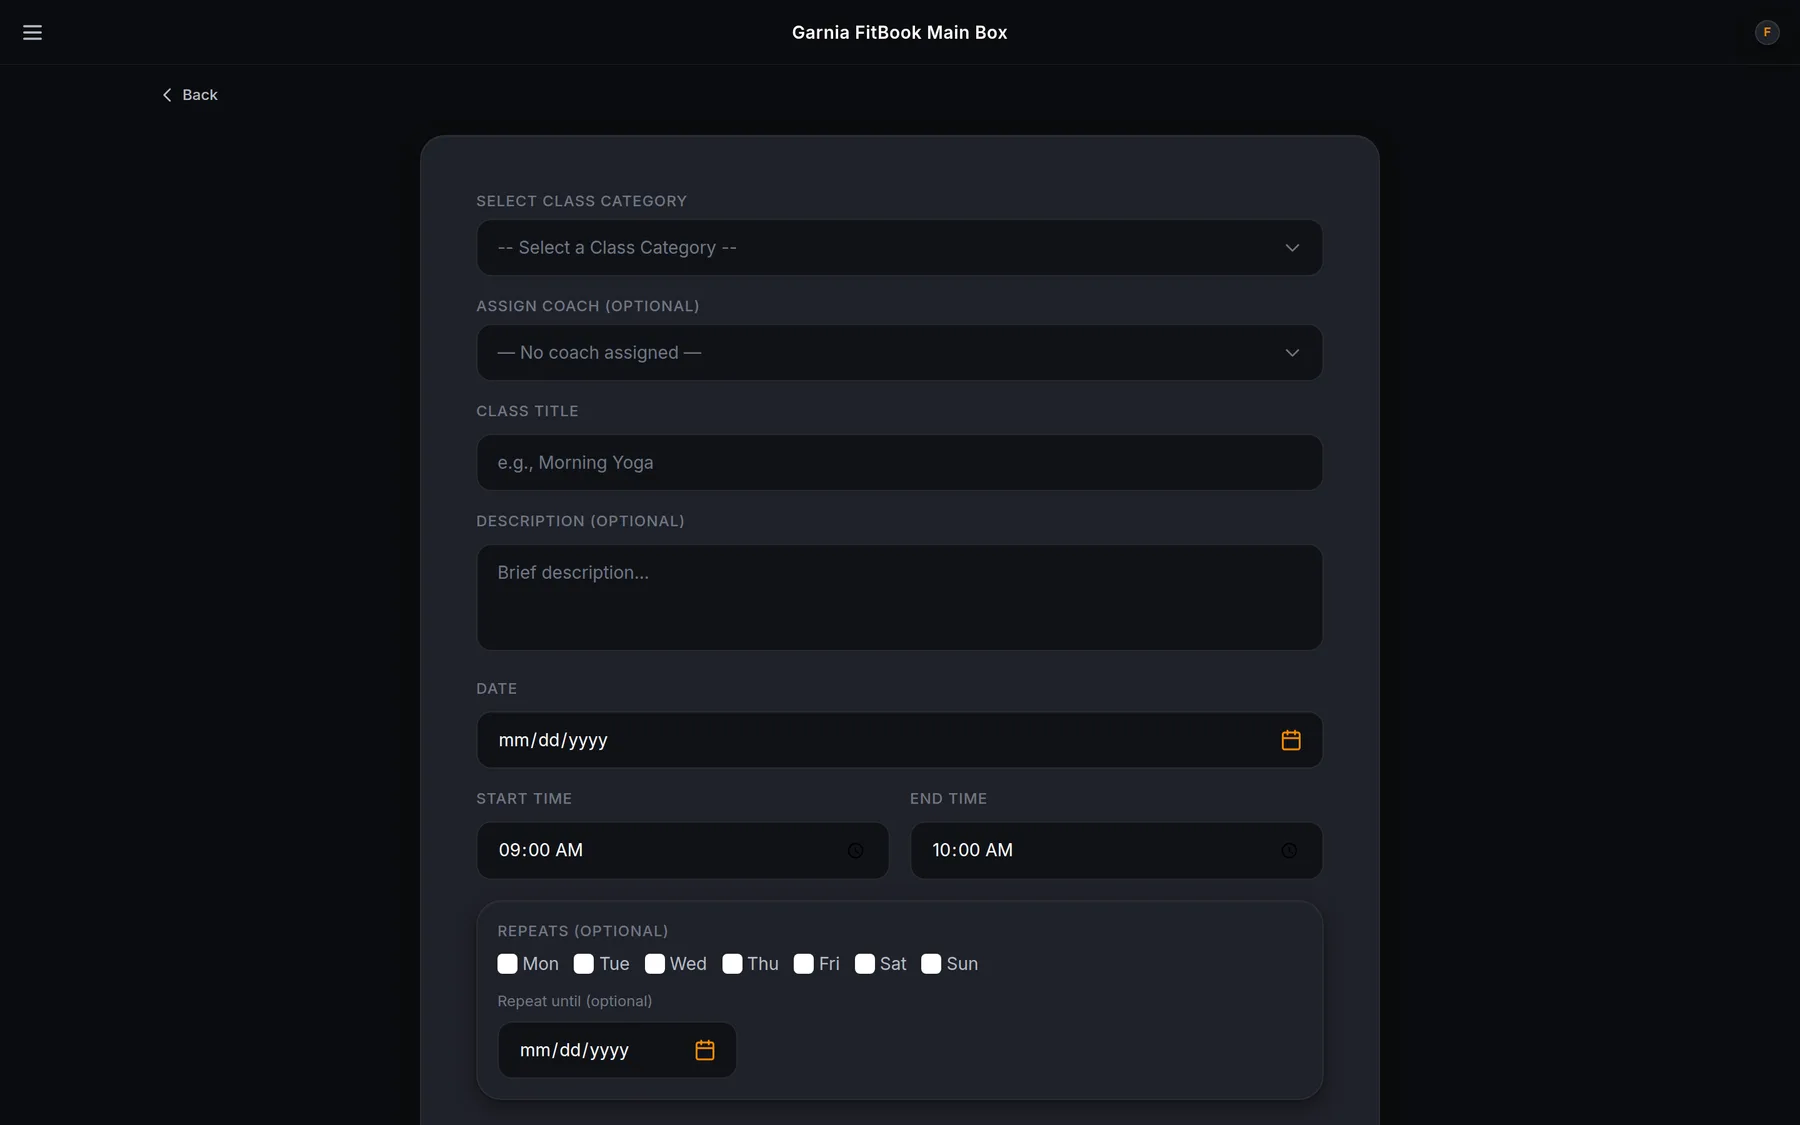This screenshot has width=1800, height=1125.
Task: Click the user avatar icon labeled F
Action: (1767, 32)
